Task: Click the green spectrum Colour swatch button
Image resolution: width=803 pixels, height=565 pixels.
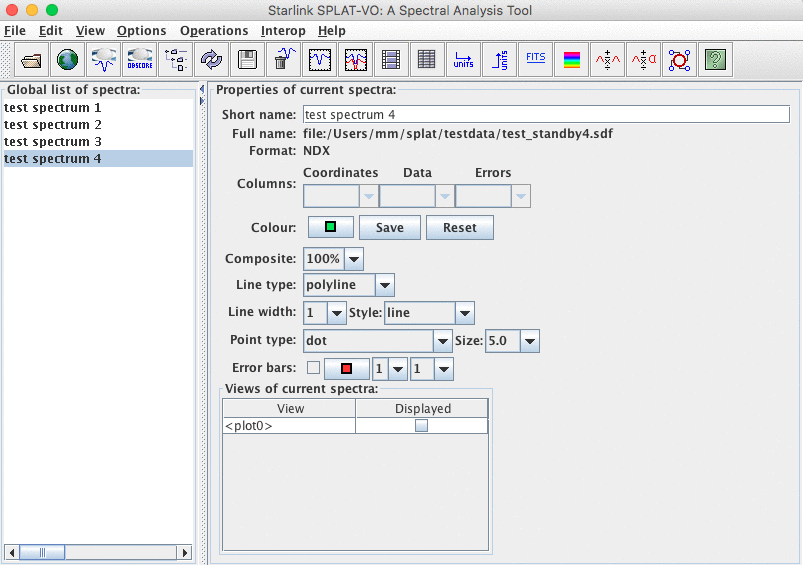Action: point(330,227)
